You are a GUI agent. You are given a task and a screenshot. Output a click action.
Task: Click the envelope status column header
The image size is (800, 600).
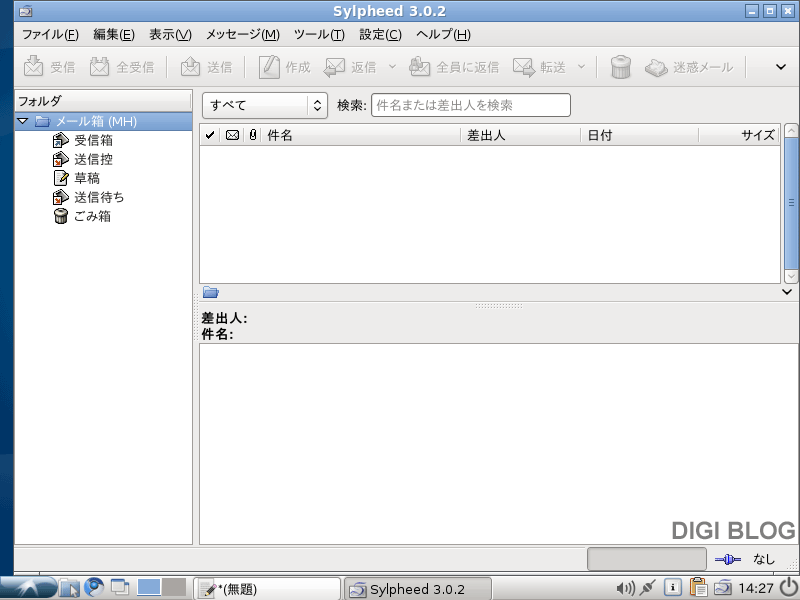pos(232,135)
